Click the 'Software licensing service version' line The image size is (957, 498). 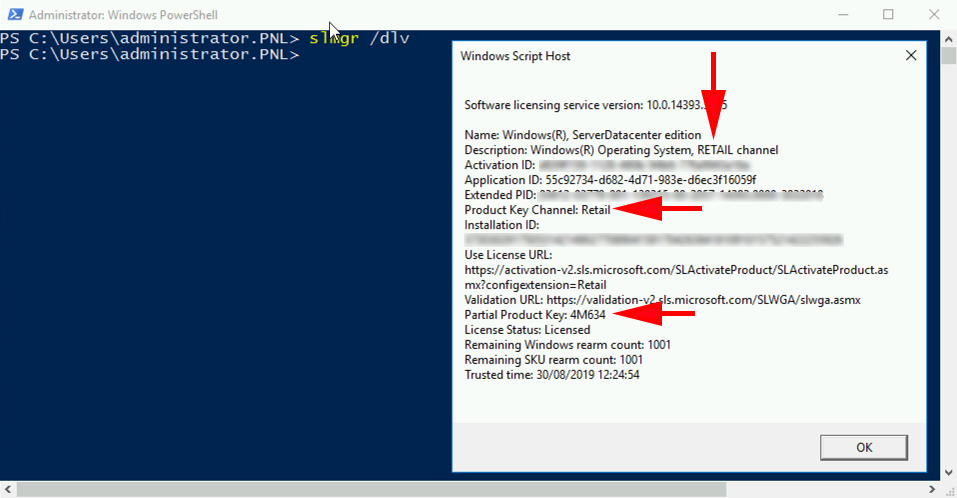click(x=596, y=105)
